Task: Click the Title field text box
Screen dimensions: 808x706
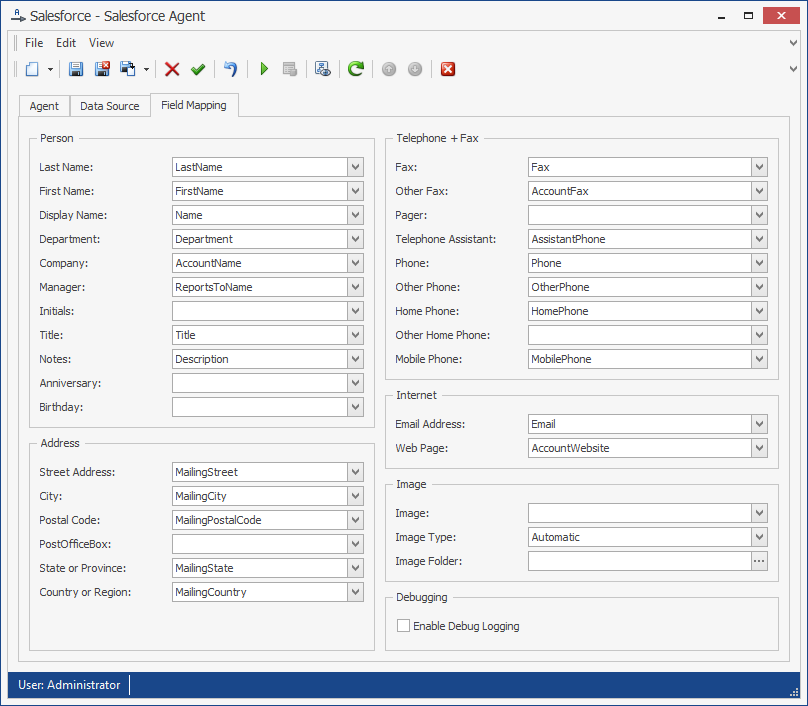Action: coord(260,335)
